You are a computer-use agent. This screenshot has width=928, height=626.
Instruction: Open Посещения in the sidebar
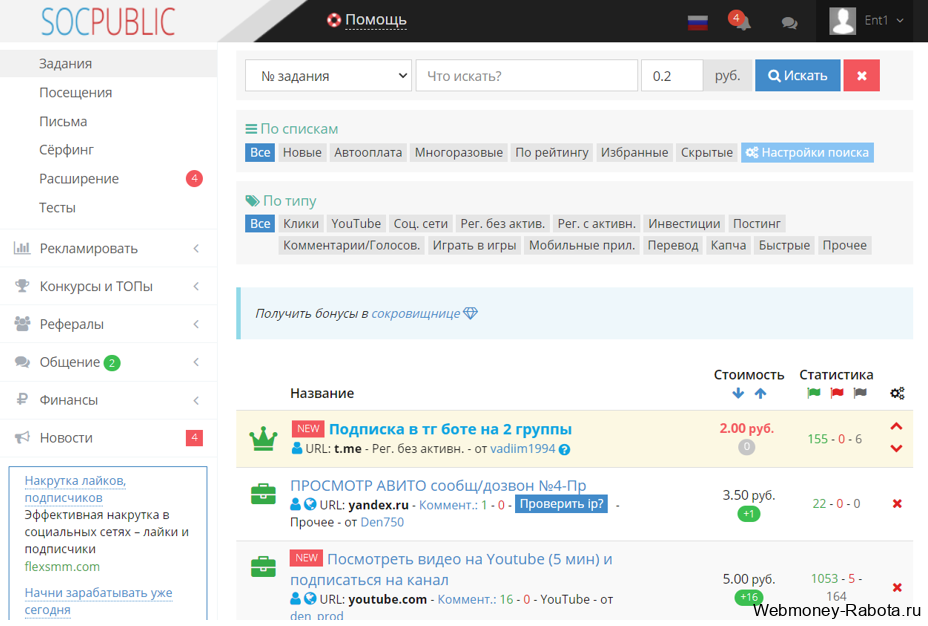click(108, 92)
